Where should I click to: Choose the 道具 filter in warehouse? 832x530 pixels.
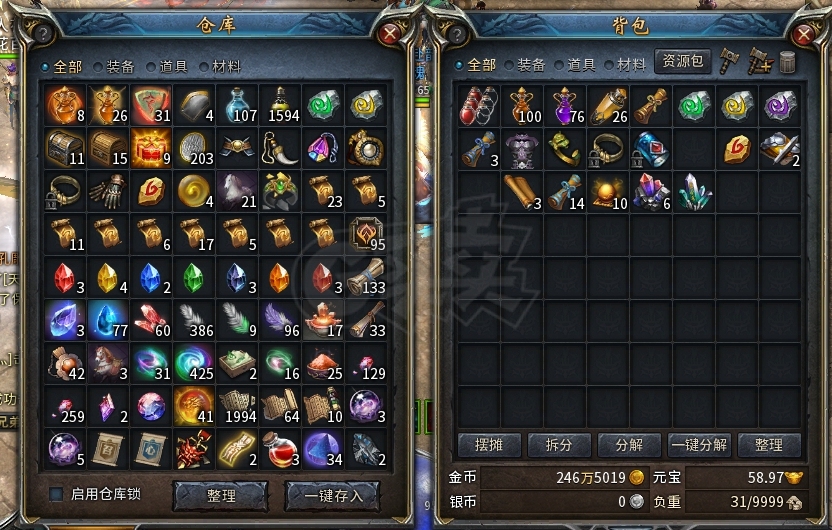167,67
